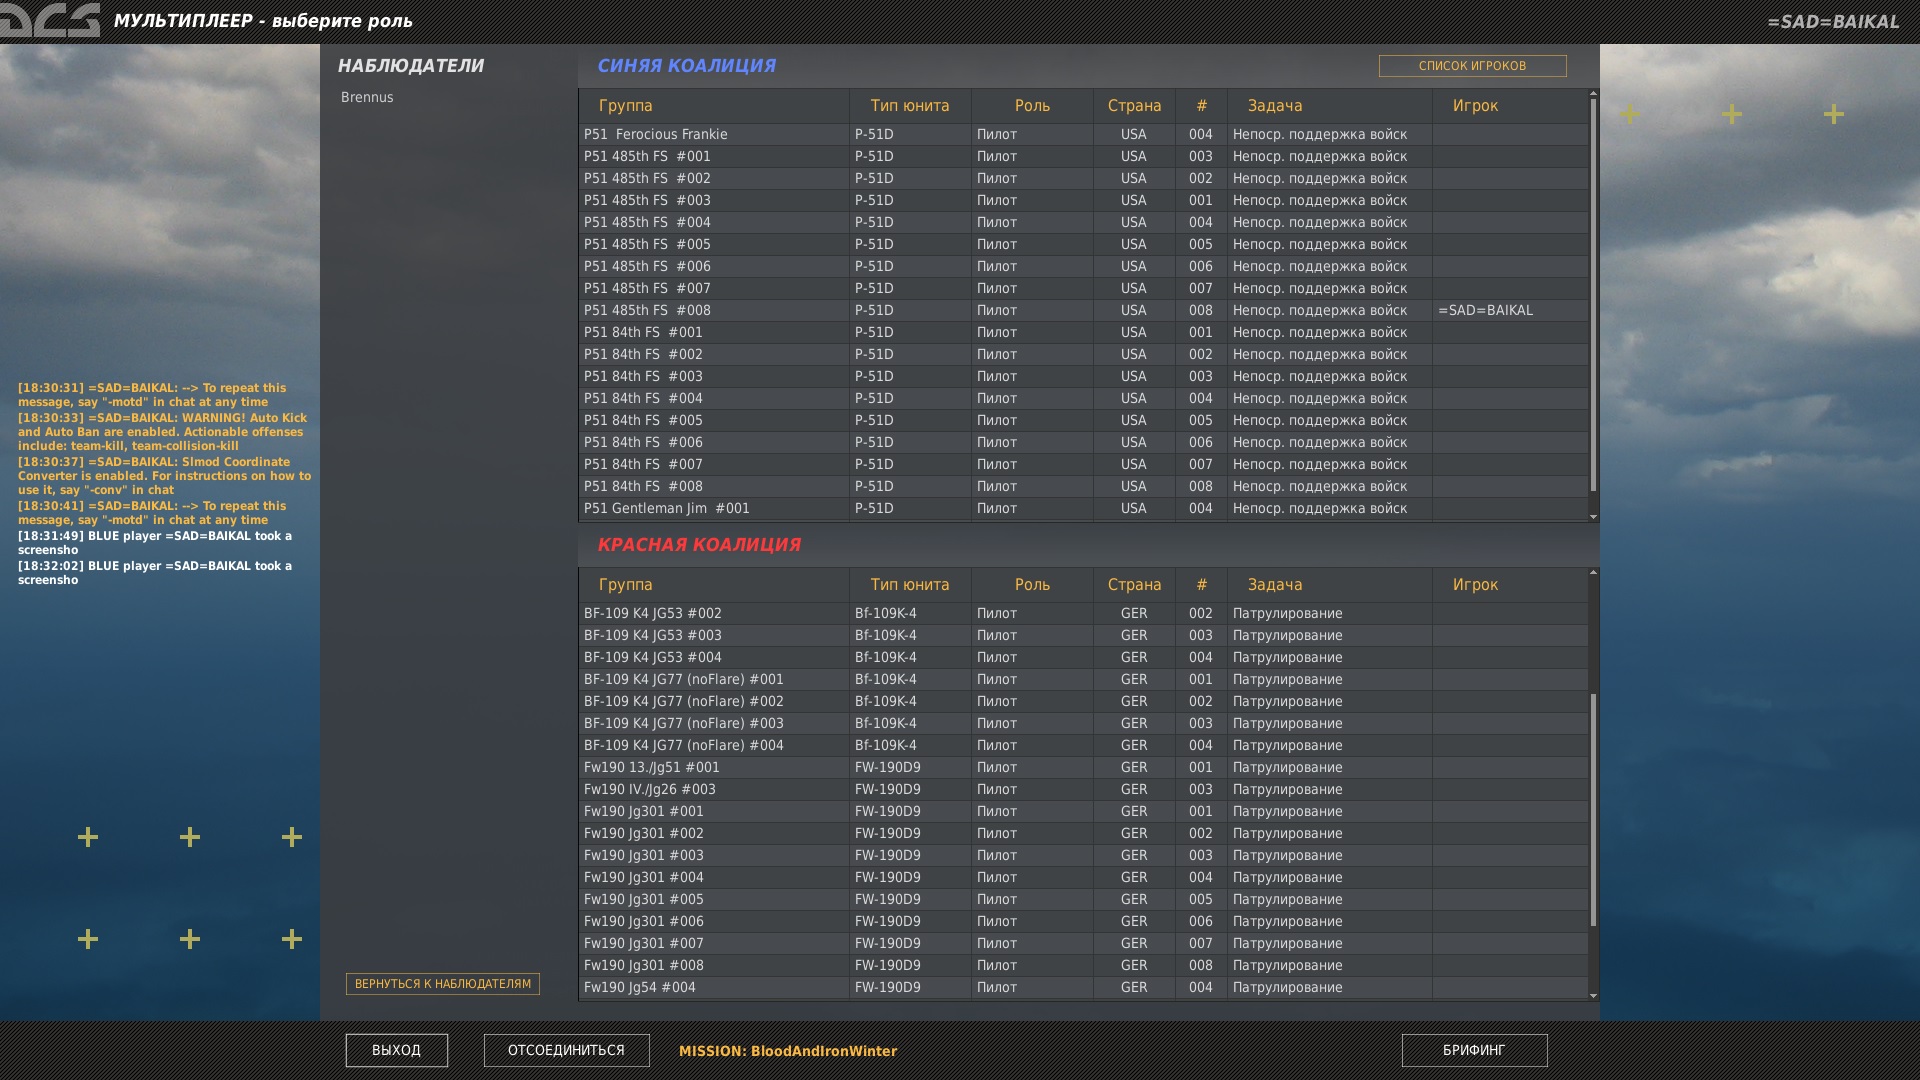Select slot P51 84th FS #008
Image resolution: width=1920 pixels, height=1080 pixels.
pyautogui.click(x=1083, y=486)
